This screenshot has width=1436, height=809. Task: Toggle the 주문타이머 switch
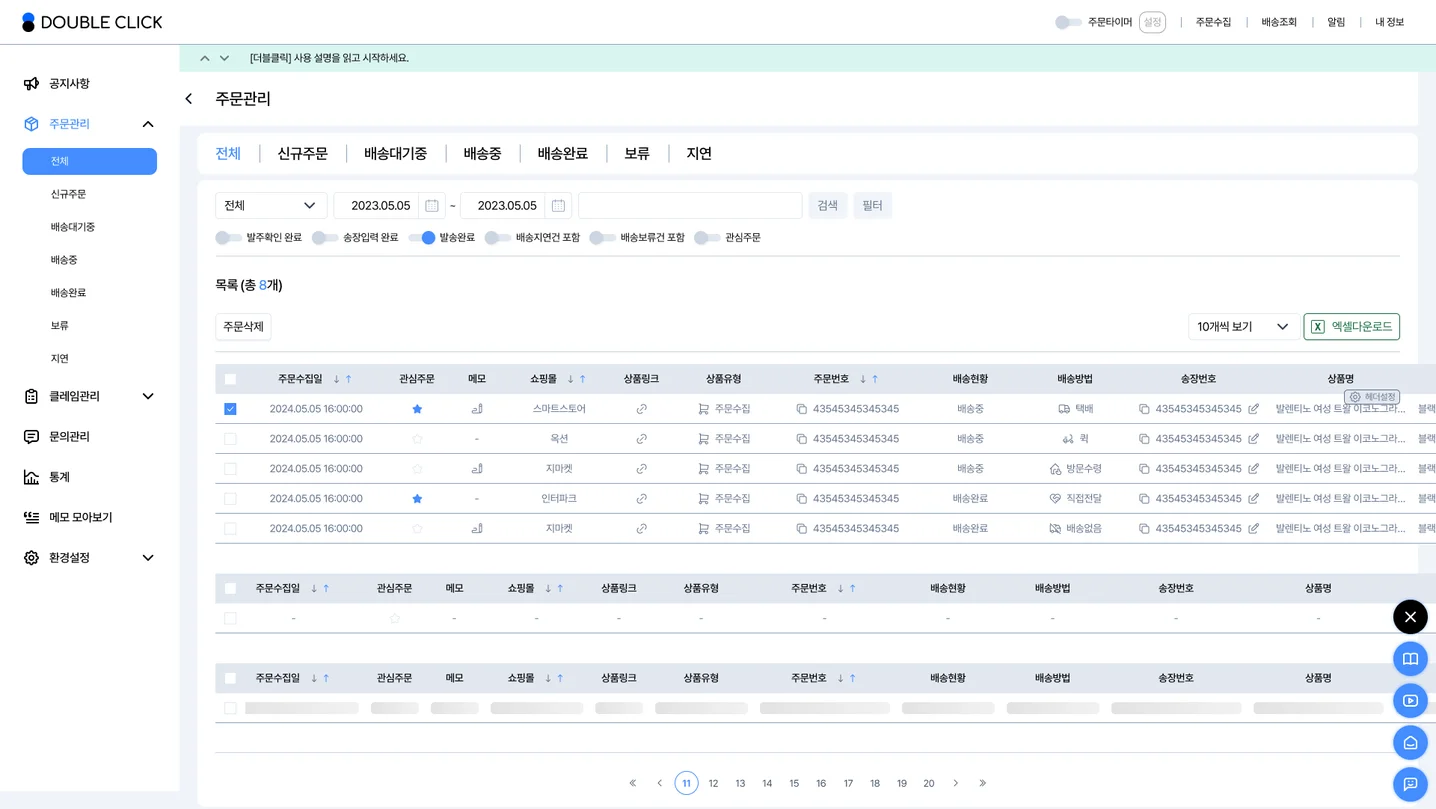(1068, 22)
